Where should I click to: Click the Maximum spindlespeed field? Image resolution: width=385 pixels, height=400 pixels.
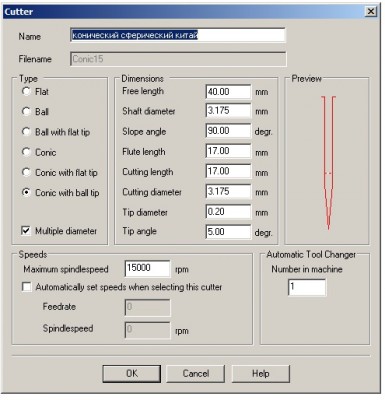click(147, 269)
